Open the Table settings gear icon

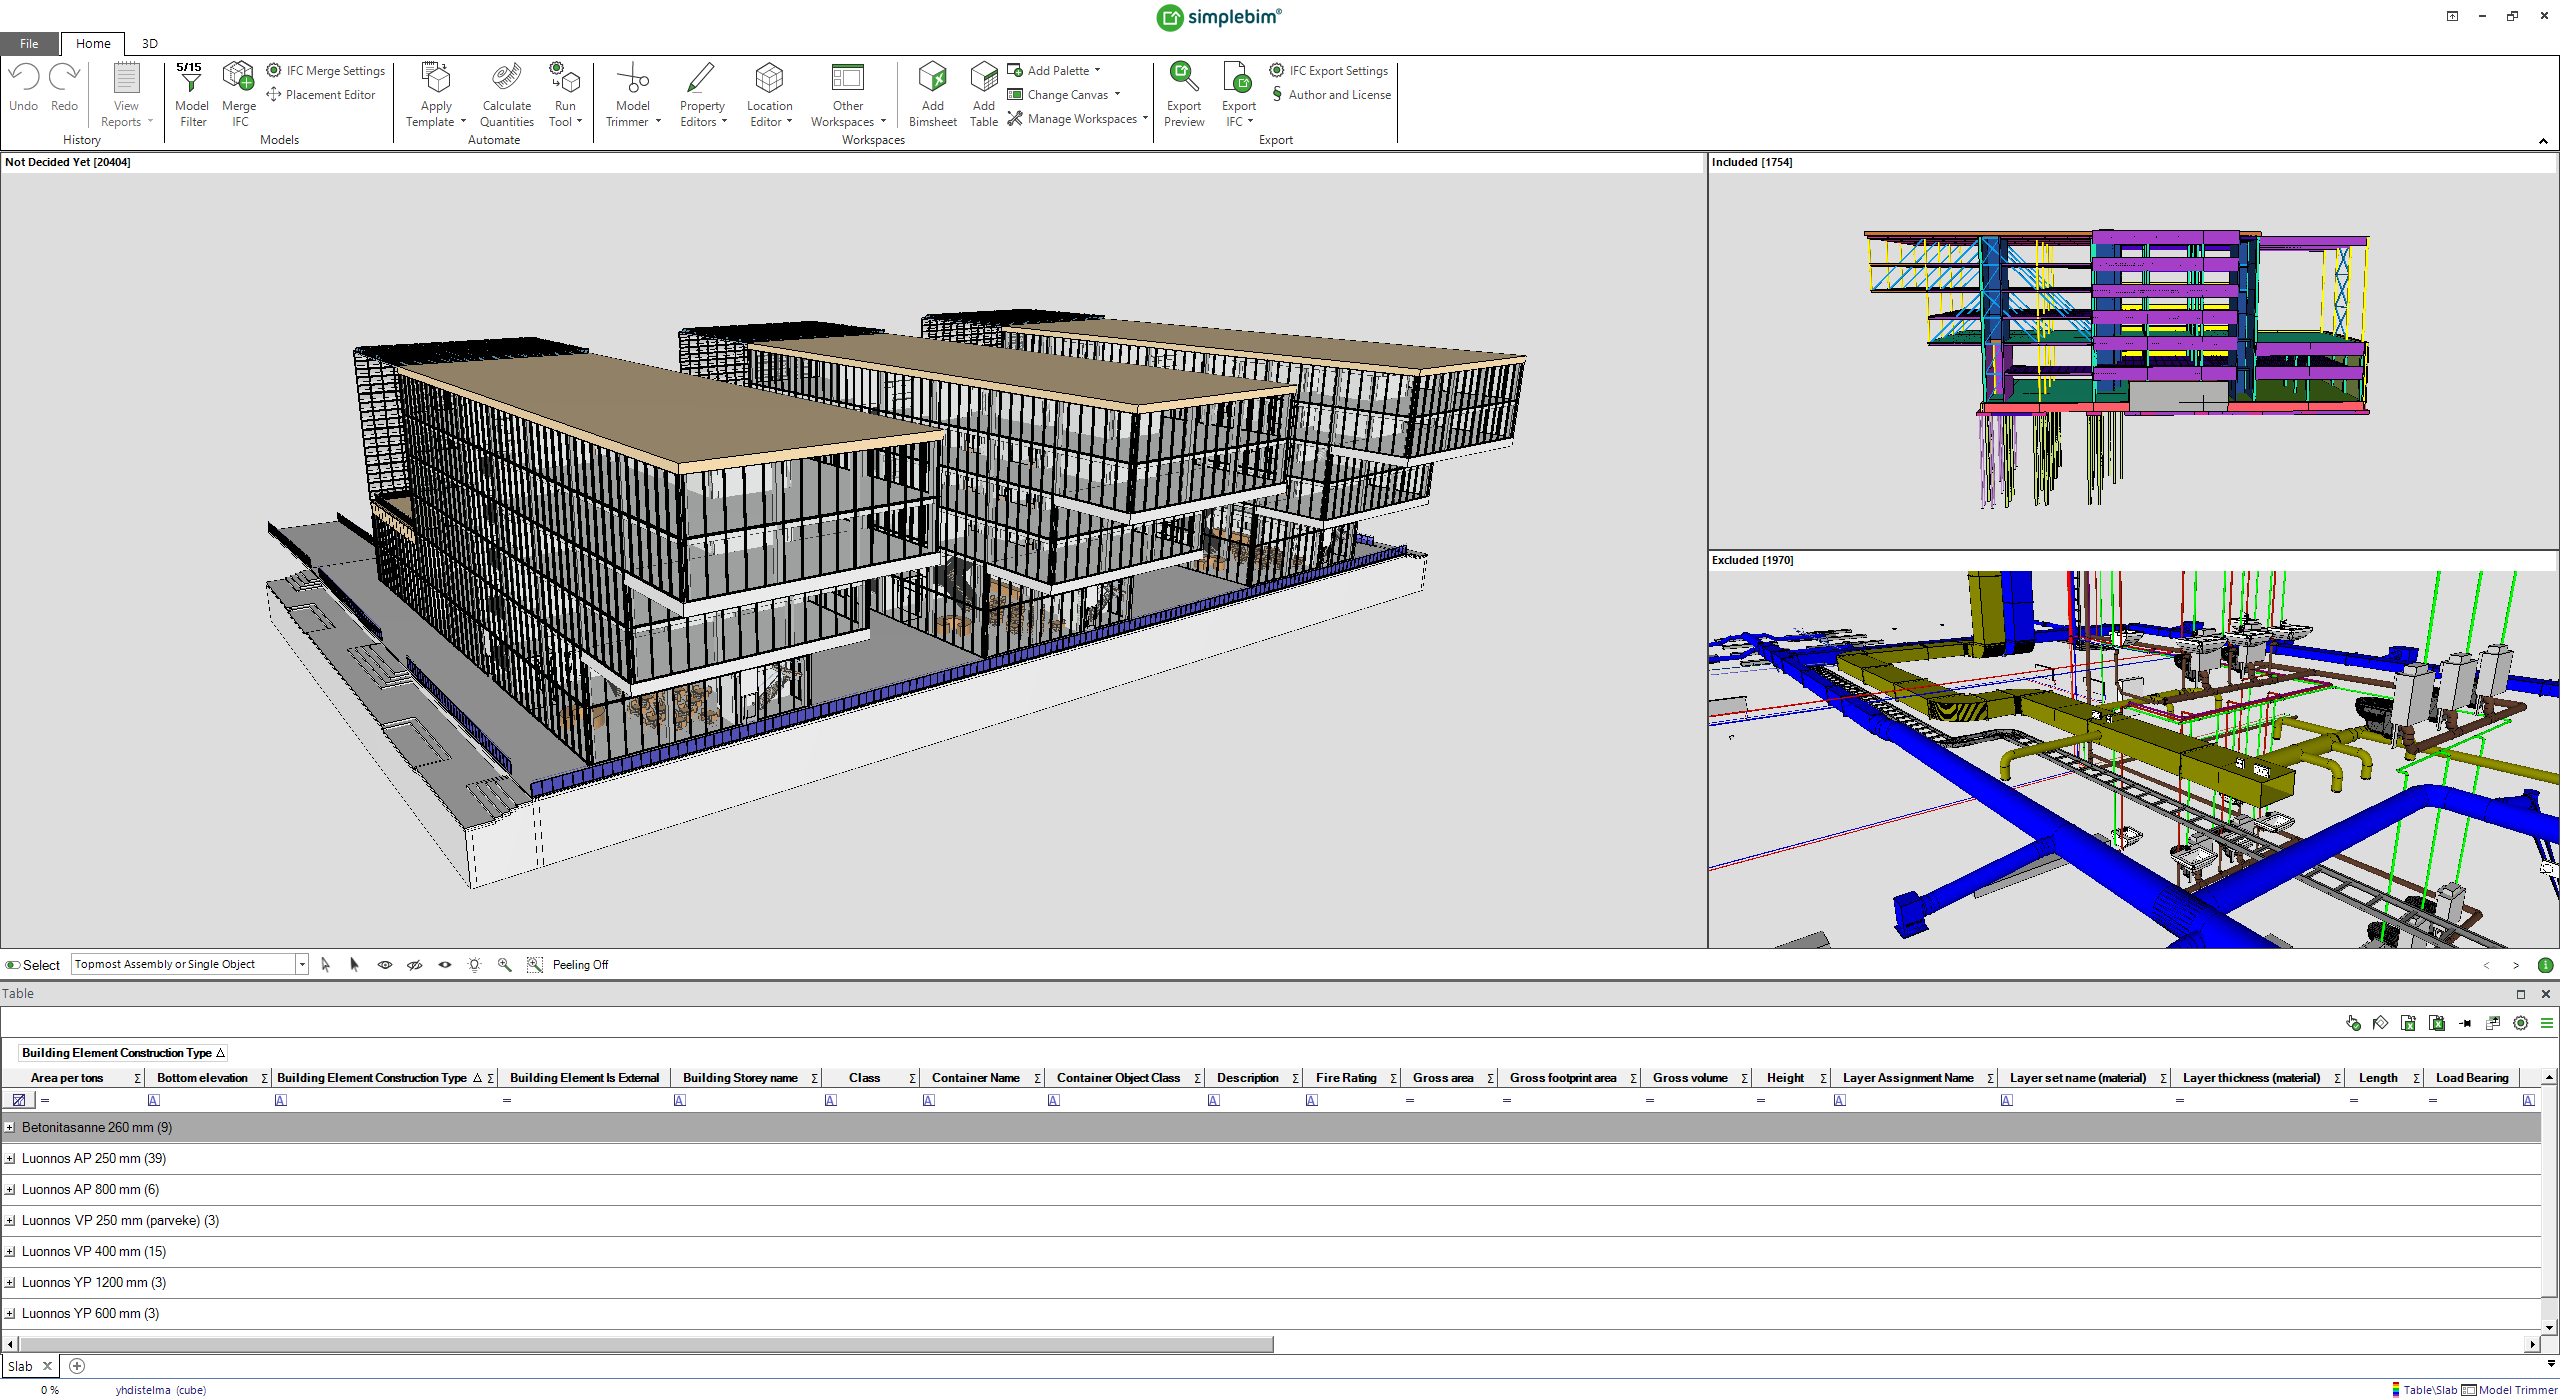[x=2521, y=1022]
